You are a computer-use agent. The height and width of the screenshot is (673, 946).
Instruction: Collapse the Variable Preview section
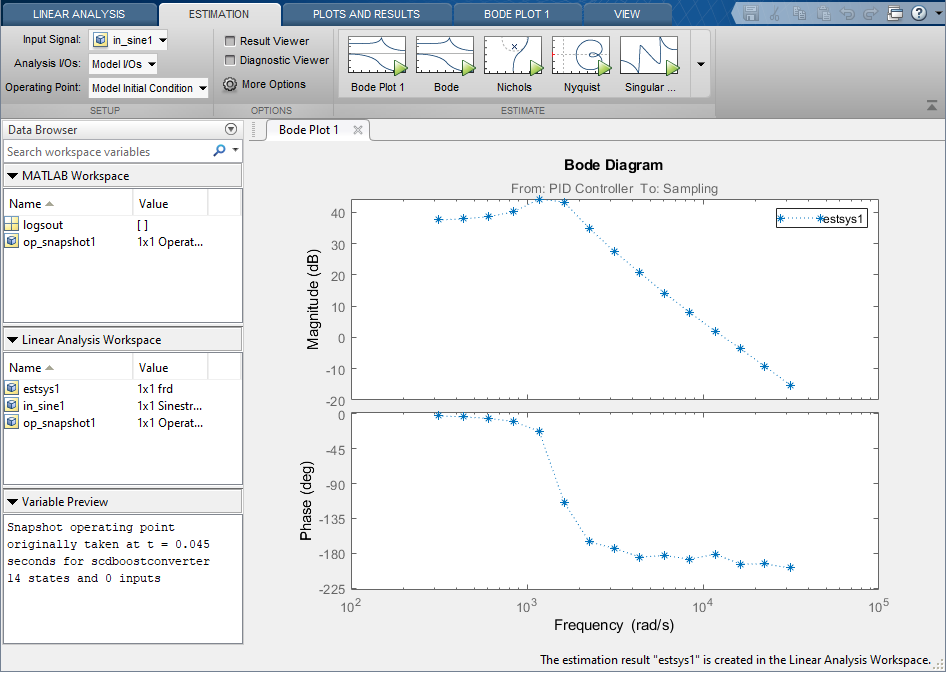click(12, 502)
